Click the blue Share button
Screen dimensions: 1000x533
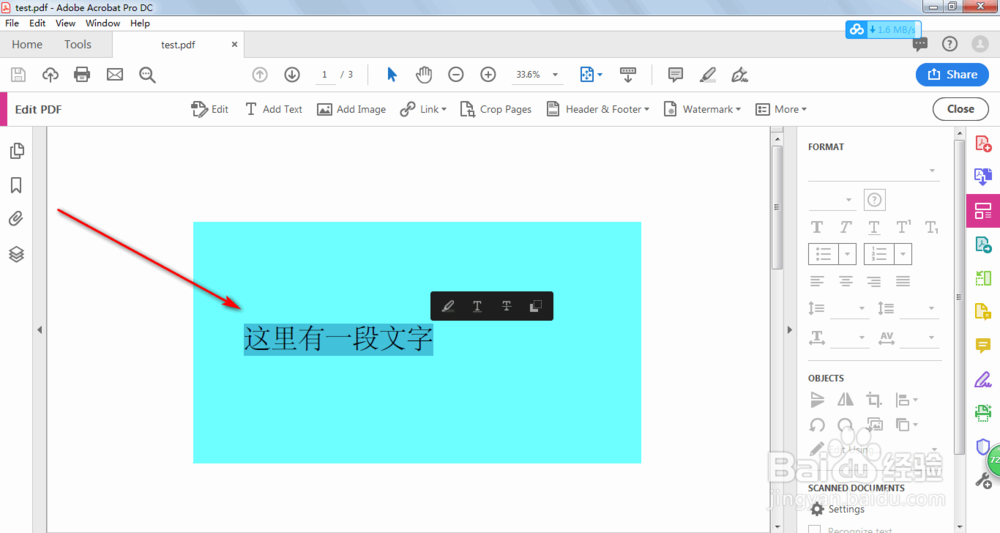pos(952,75)
